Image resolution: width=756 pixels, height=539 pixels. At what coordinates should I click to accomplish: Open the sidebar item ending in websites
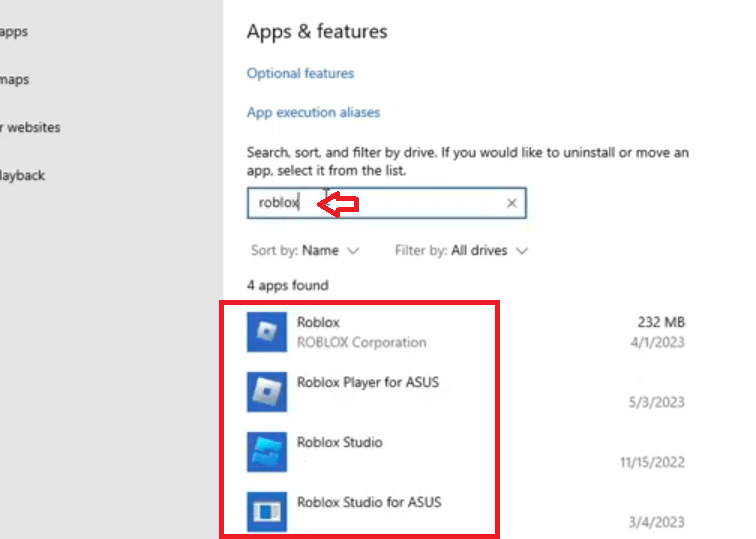pos(30,128)
